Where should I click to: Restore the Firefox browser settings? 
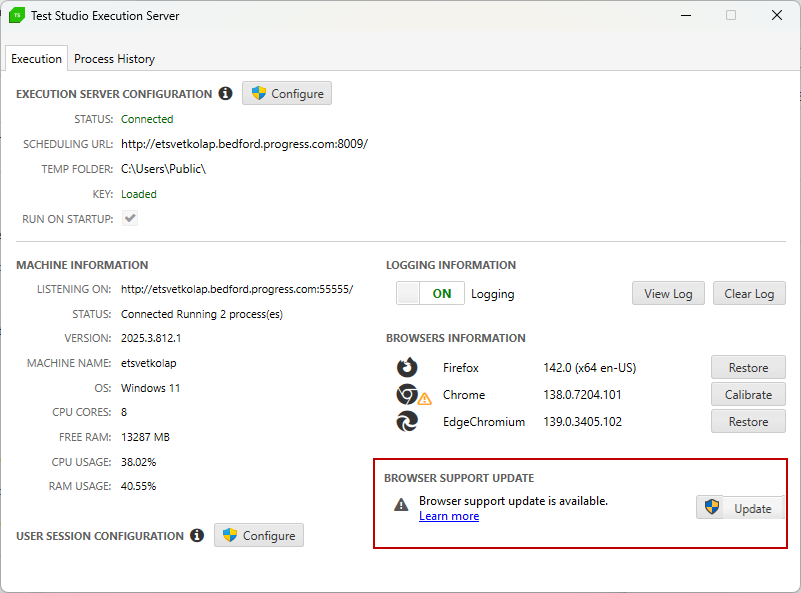[748, 368]
